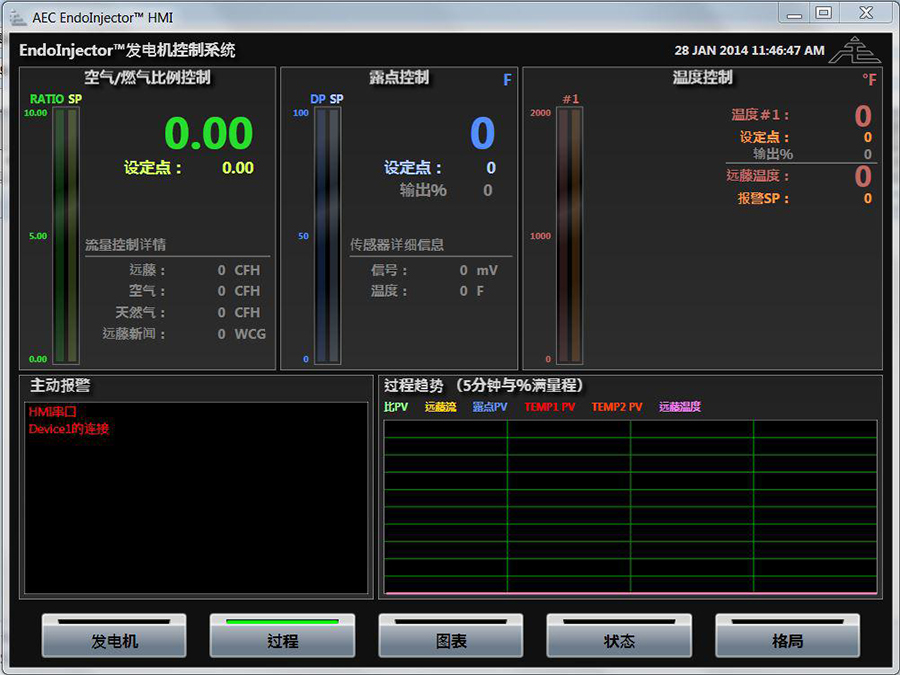Click the AEC EndoInjector title bar app icon
The height and width of the screenshot is (675, 900).
coord(17,17)
